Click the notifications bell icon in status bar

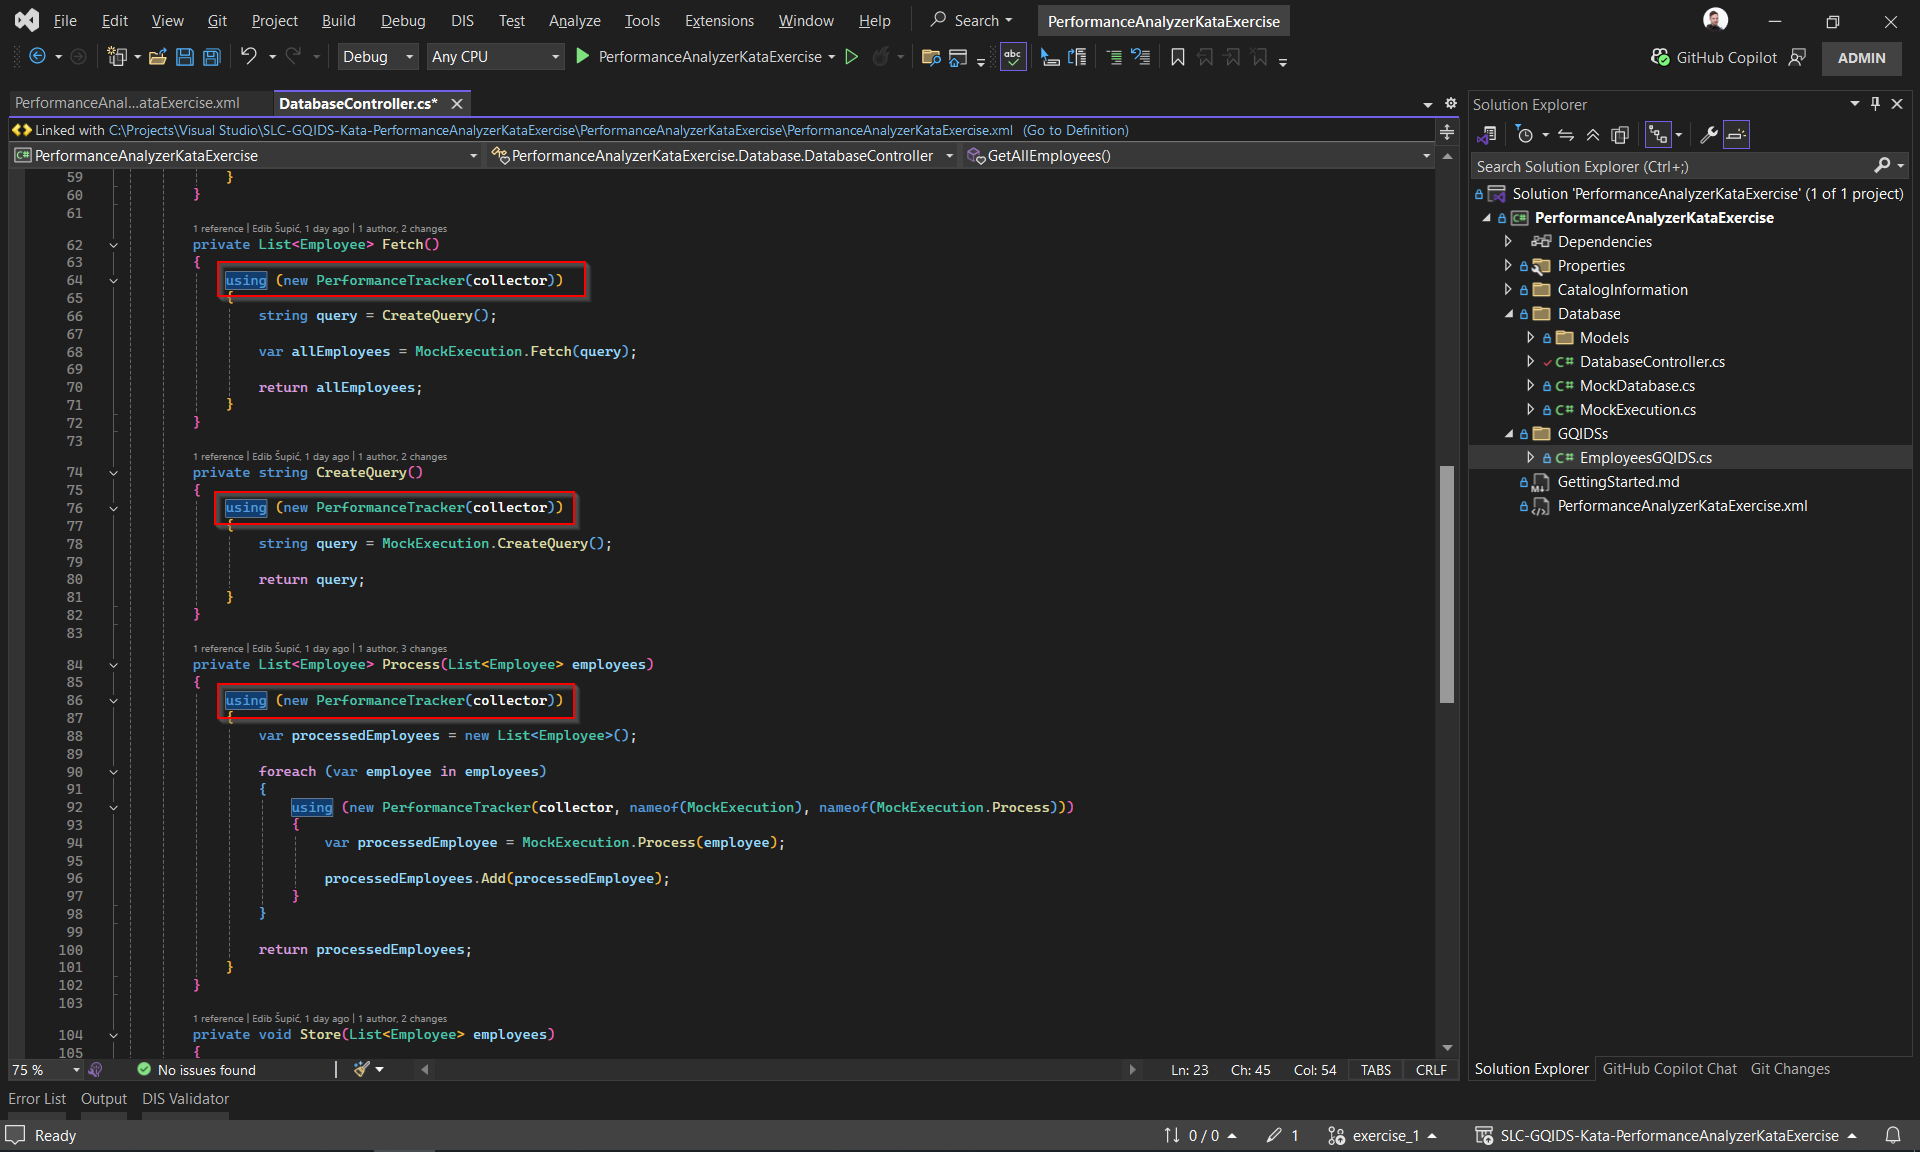tap(1893, 1136)
